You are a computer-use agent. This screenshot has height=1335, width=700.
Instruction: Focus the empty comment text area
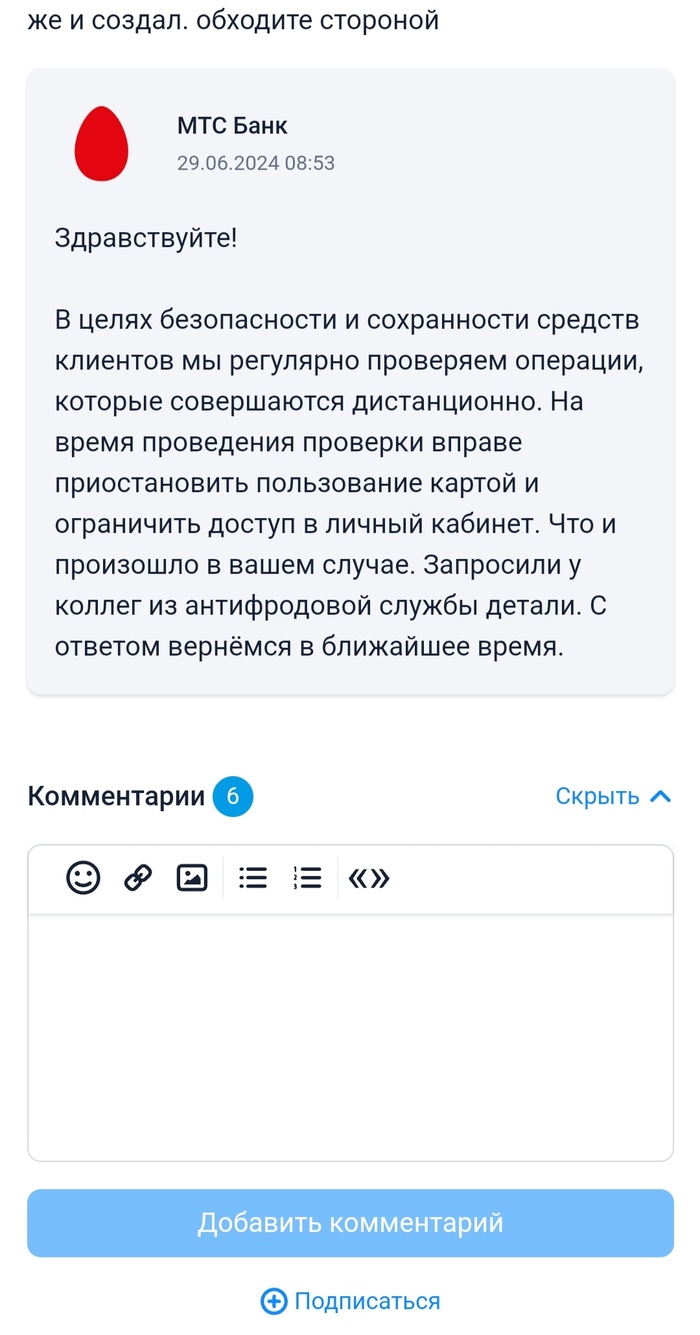pyautogui.click(x=350, y=1035)
